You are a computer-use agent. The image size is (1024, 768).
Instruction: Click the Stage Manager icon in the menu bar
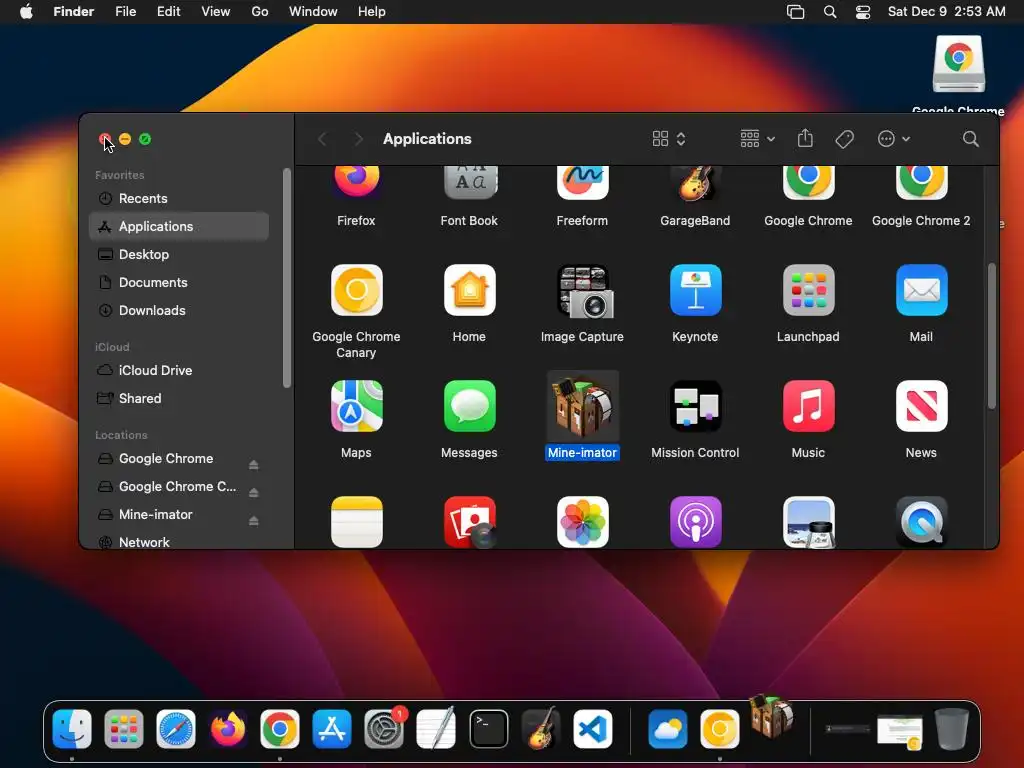[795, 12]
